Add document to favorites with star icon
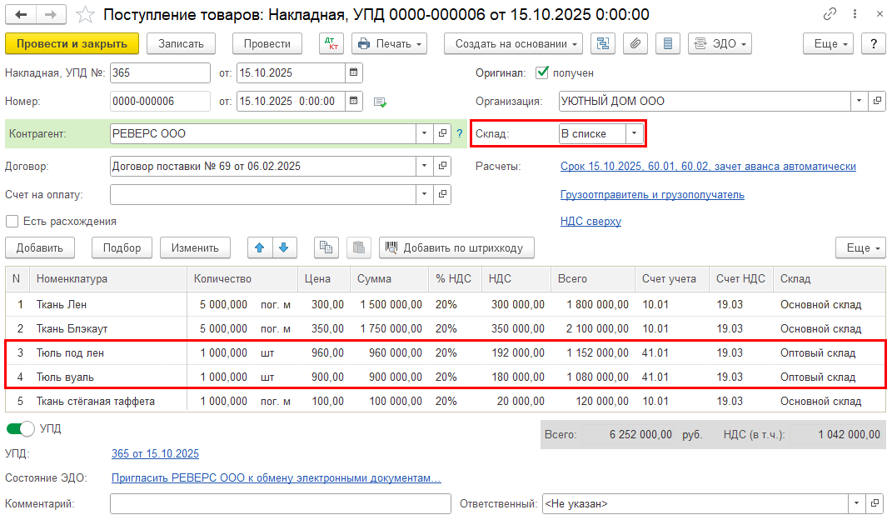 coord(85,15)
